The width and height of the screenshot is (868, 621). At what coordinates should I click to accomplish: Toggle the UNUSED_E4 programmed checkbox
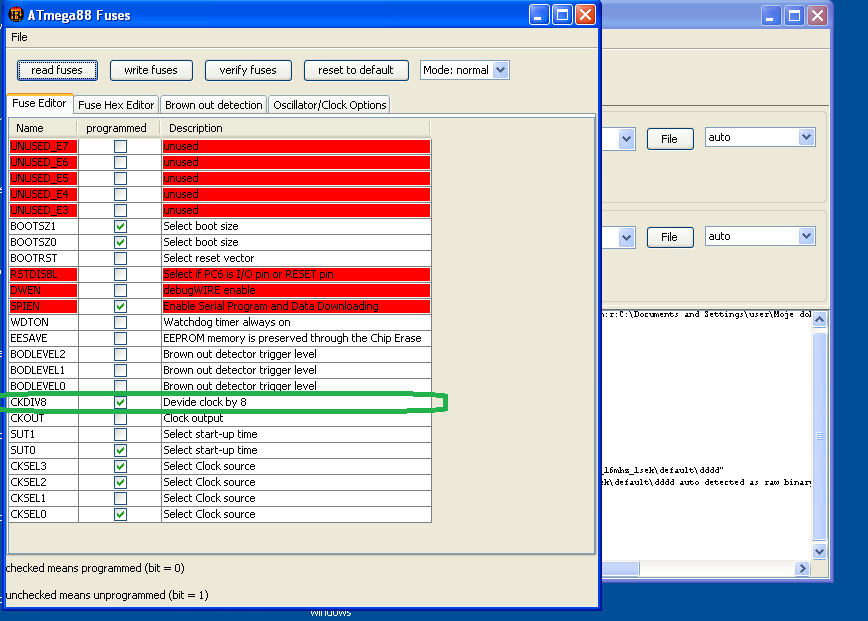(120, 194)
